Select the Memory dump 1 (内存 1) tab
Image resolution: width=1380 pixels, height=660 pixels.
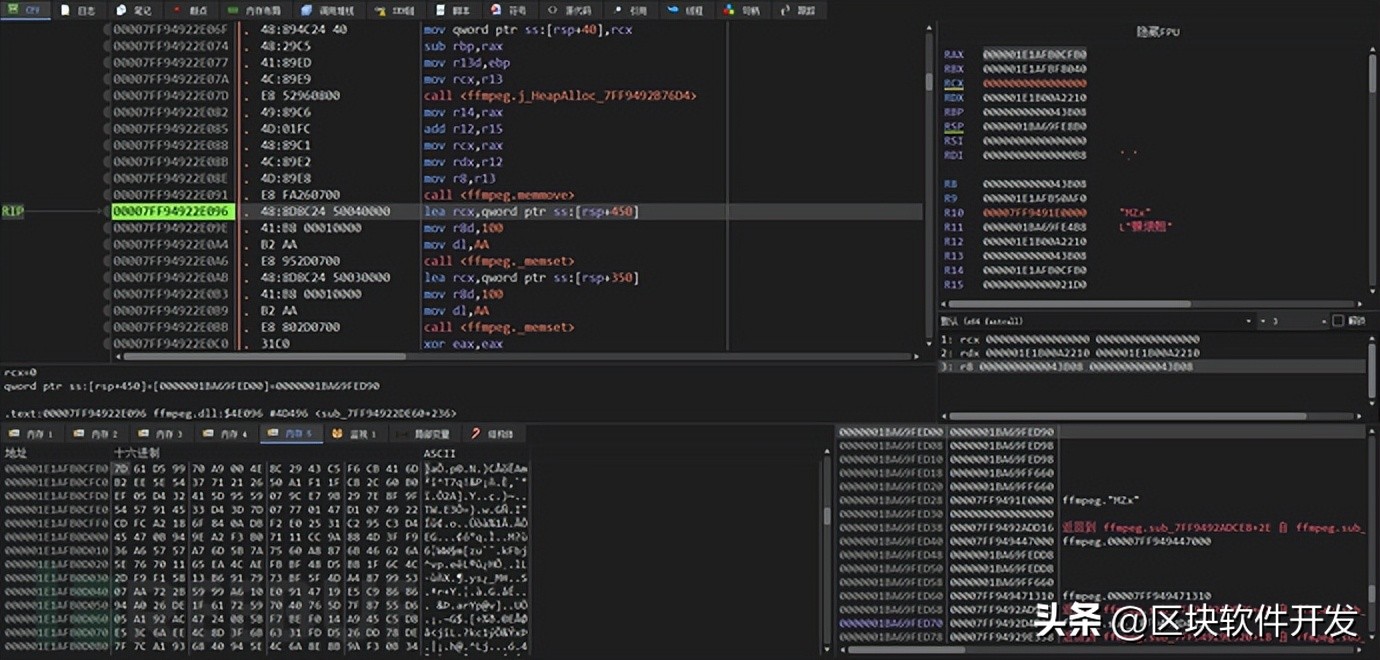35,434
